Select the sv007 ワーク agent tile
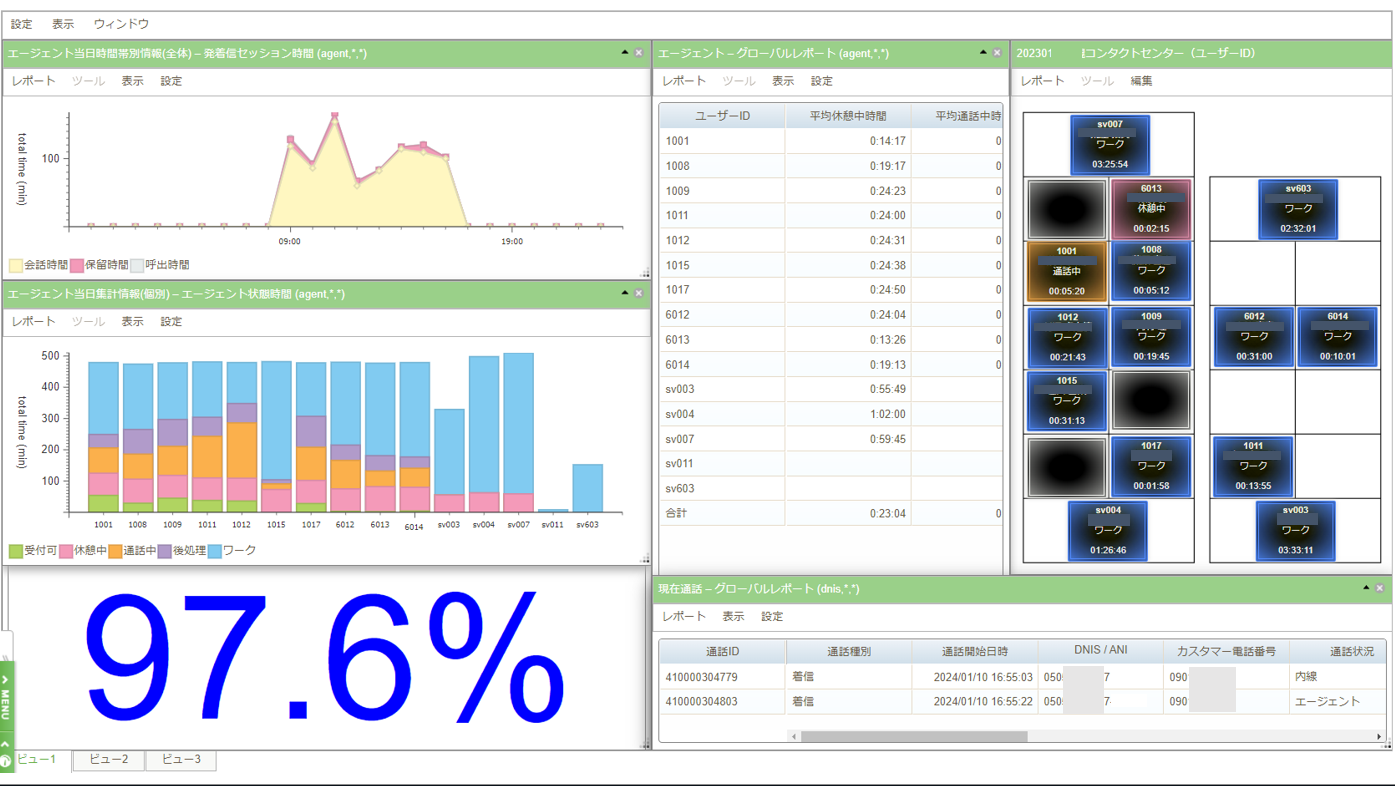Screen dimensions: 1395x786 (1110, 144)
